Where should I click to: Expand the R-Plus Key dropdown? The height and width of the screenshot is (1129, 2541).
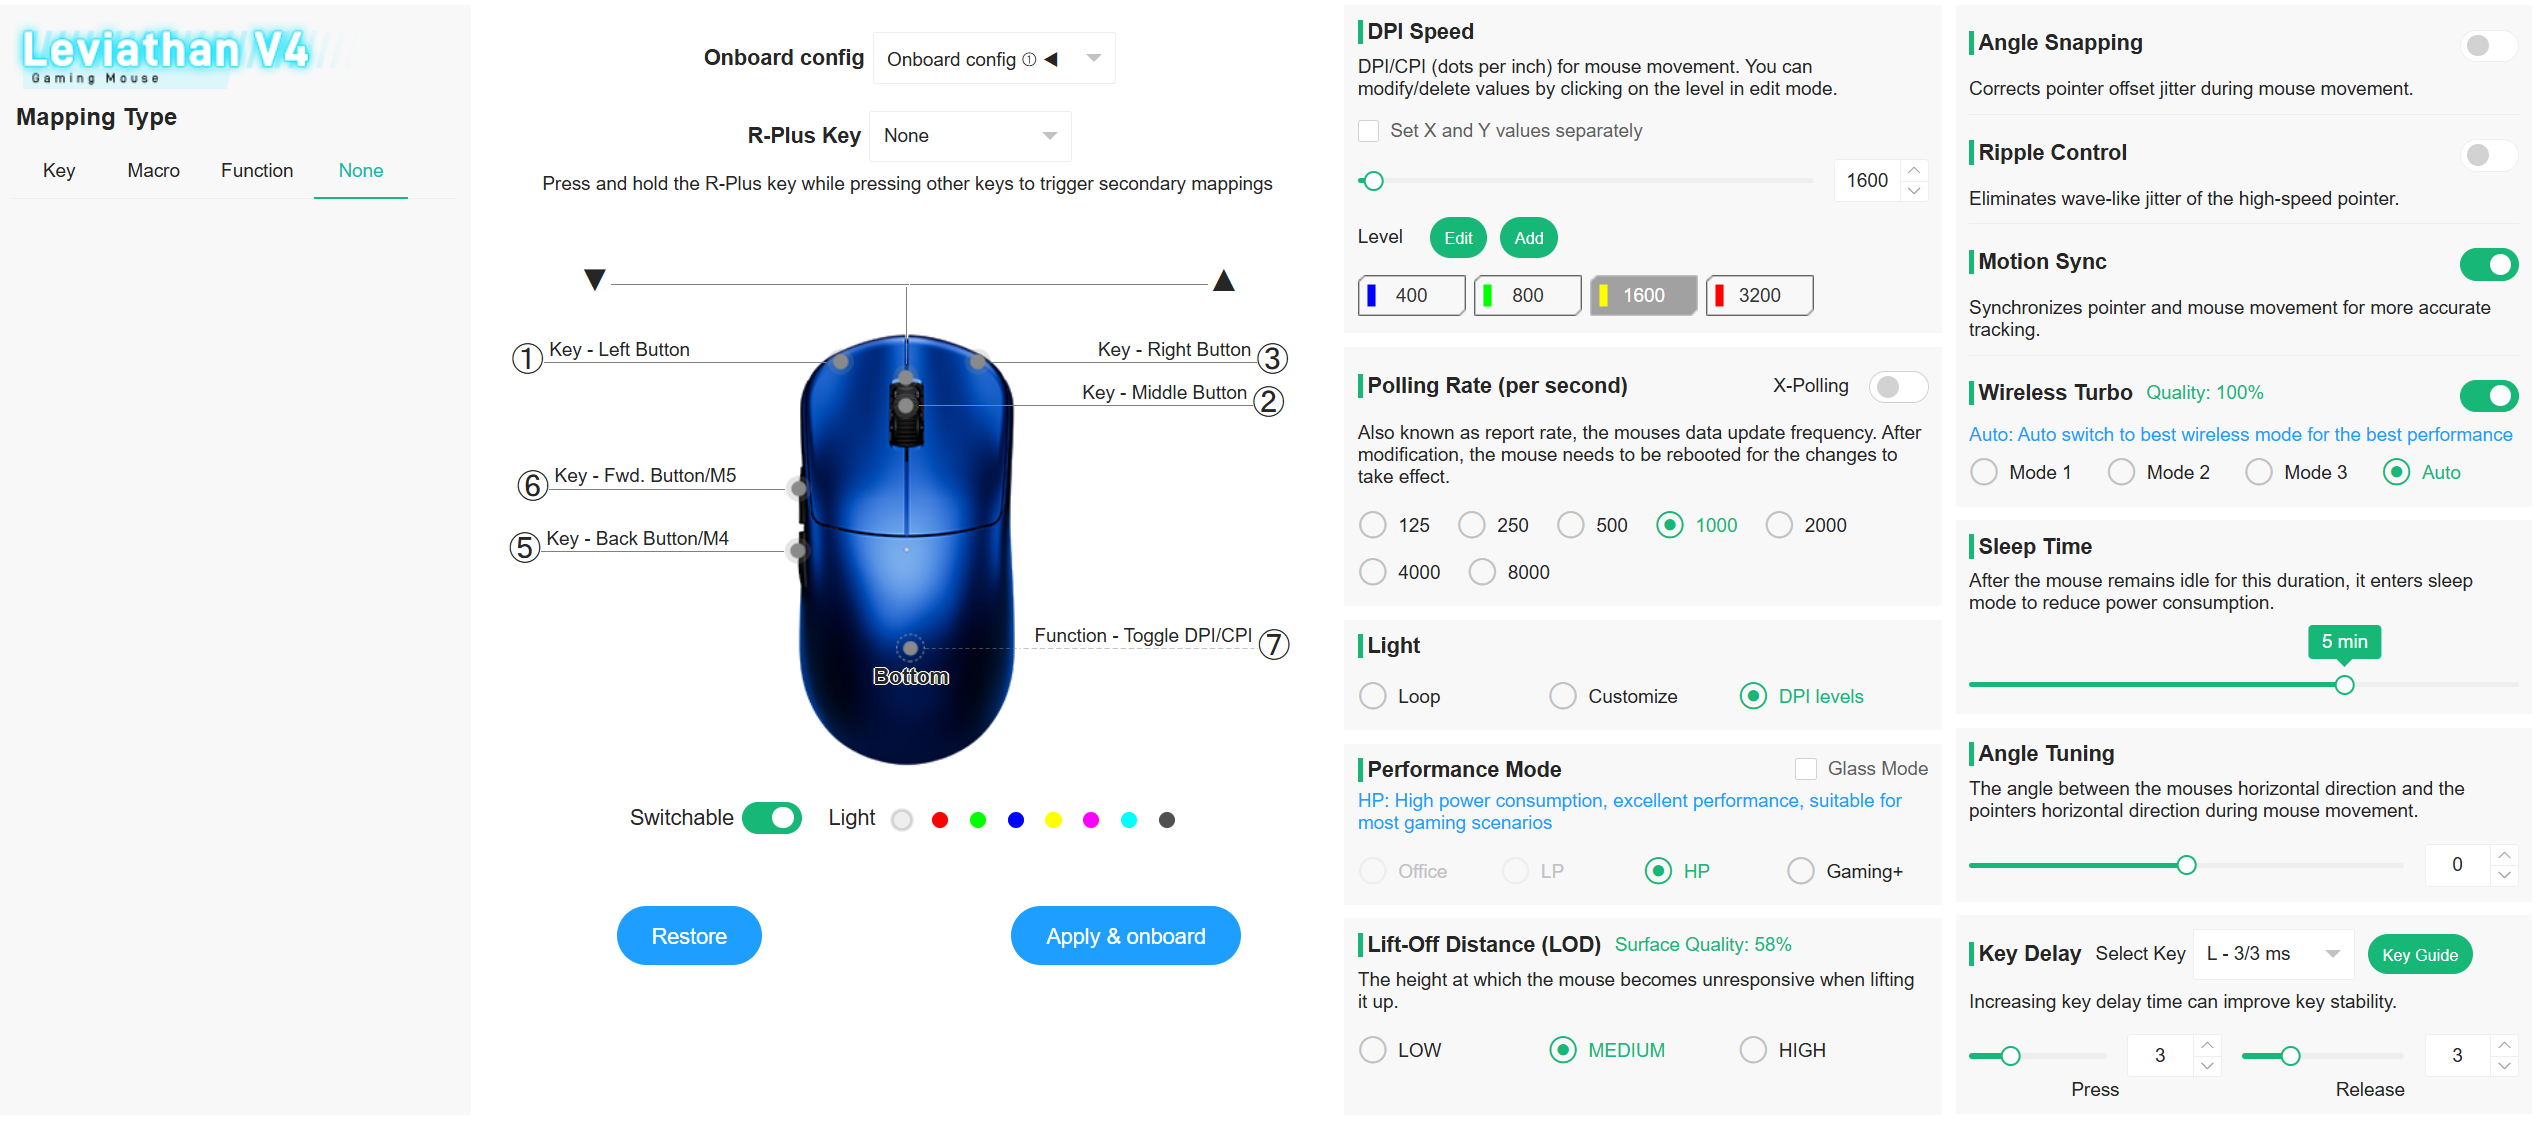[971, 136]
